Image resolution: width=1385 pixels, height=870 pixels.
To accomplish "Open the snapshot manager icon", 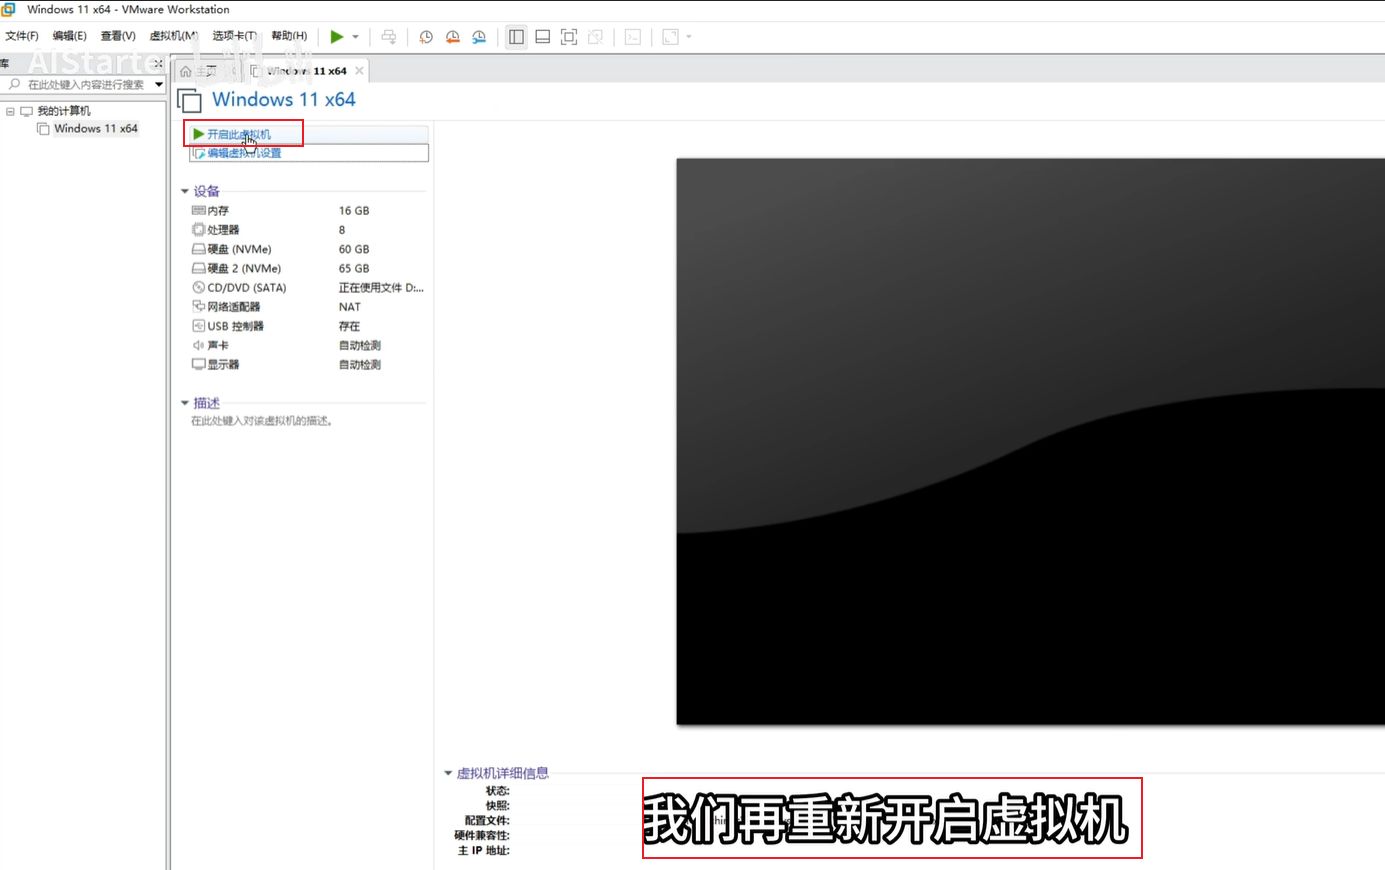I will tap(479, 37).
